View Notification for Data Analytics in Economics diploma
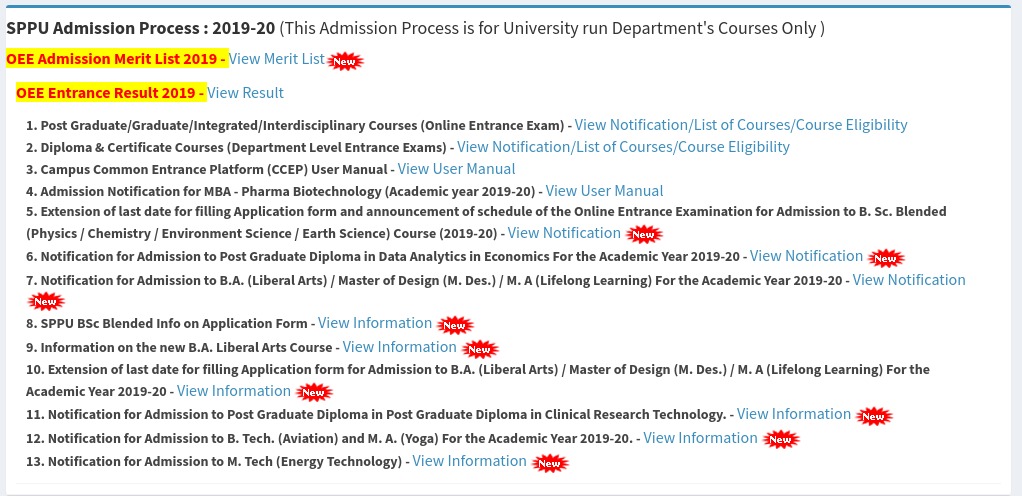The height and width of the screenshot is (496, 1022). (806, 256)
